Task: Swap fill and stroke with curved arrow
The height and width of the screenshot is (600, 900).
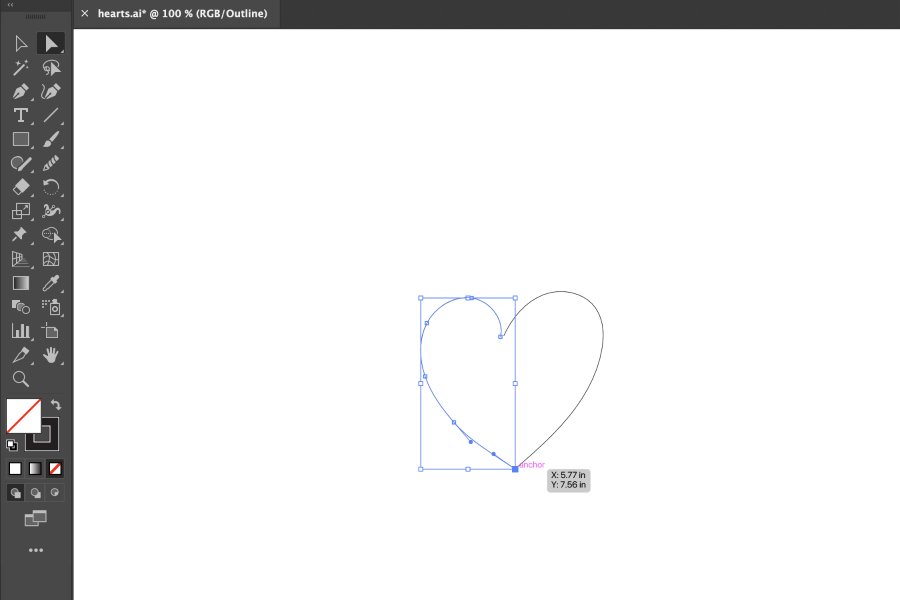Action: 56,405
